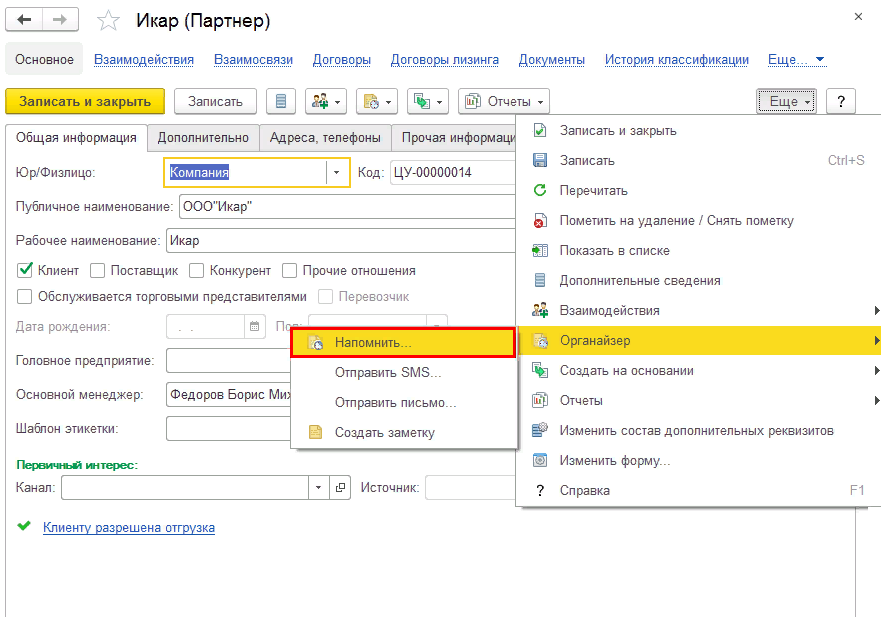Expand the Юр/Физлицо dropdown arrow

pos(337,173)
